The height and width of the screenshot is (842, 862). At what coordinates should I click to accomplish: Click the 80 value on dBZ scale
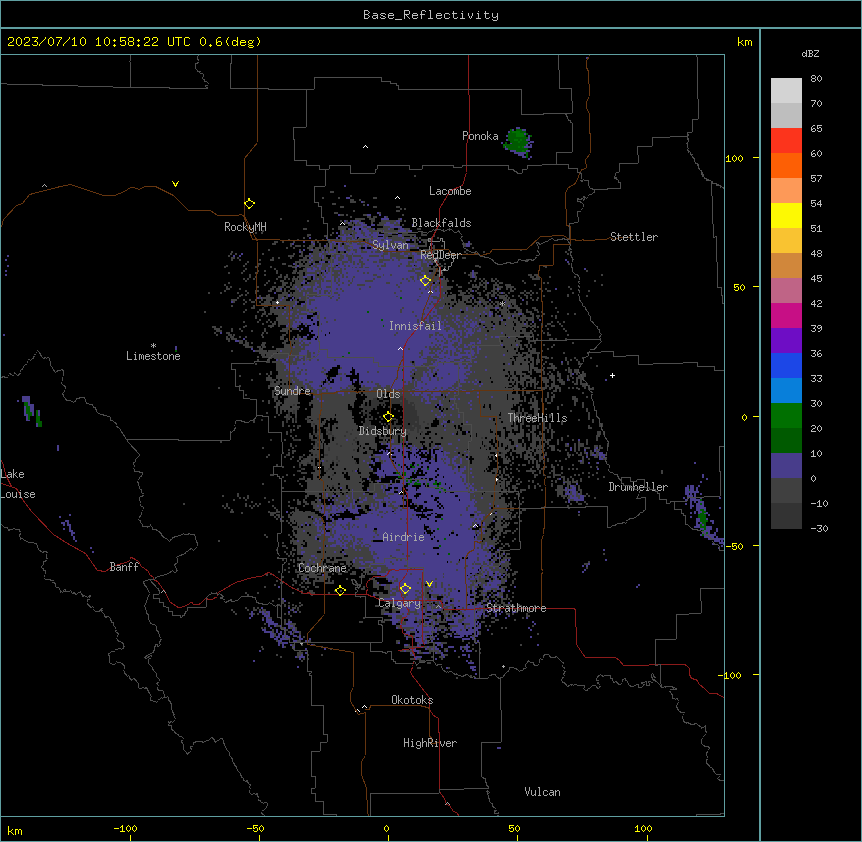coord(816,79)
